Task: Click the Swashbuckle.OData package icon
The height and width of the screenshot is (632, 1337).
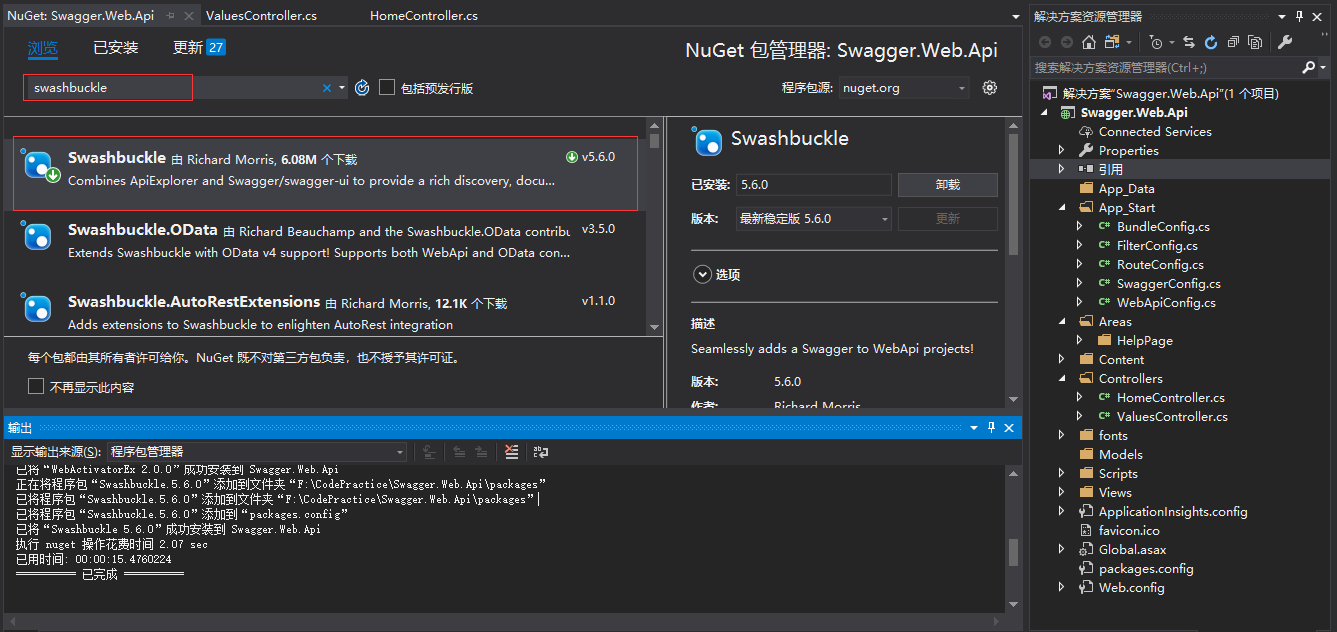Action: click(37, 236)
